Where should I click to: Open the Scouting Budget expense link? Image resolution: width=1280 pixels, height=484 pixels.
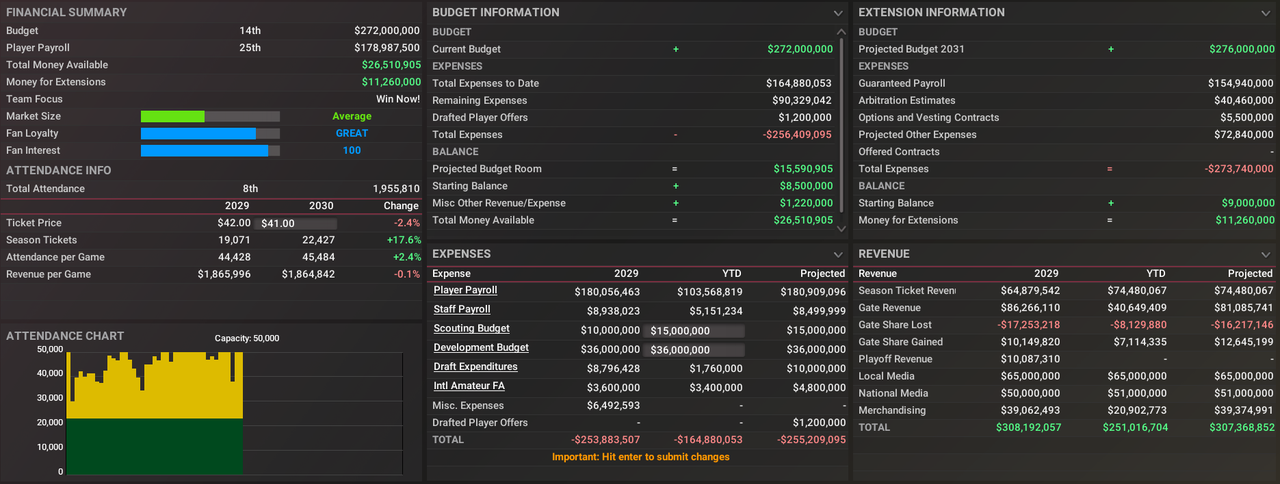pos(471,328)
